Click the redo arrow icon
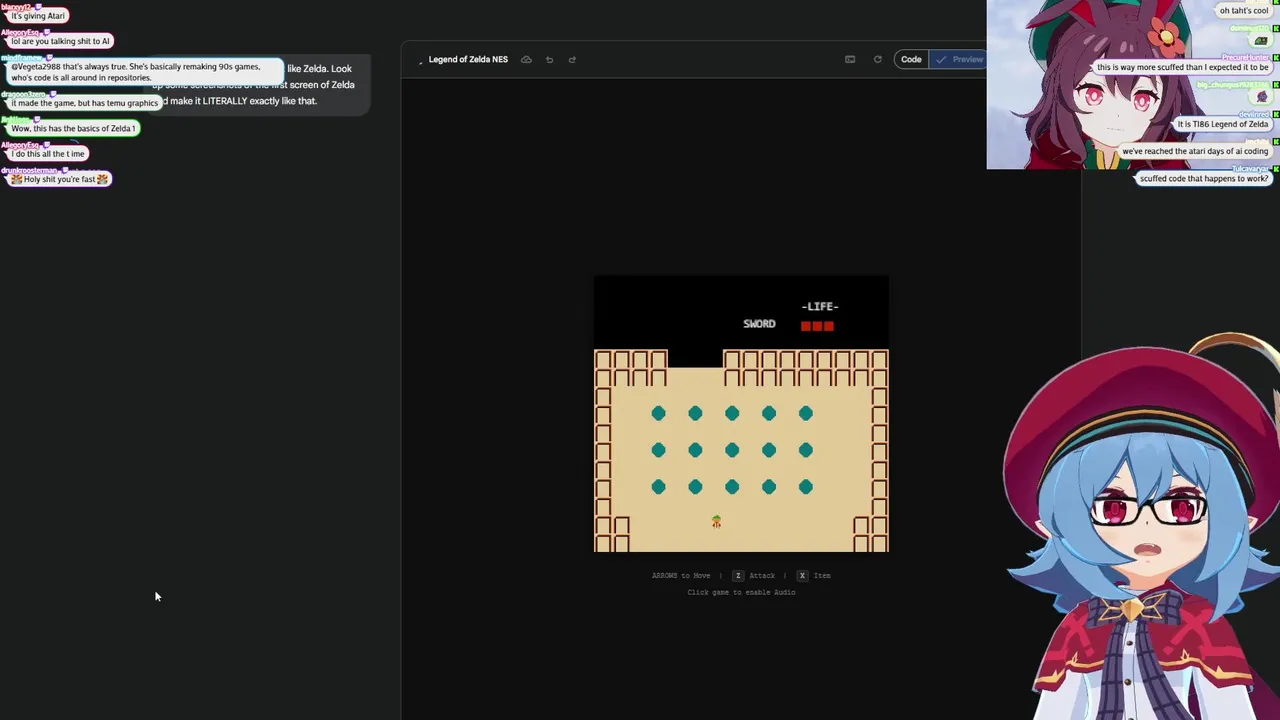 [572, 59]
